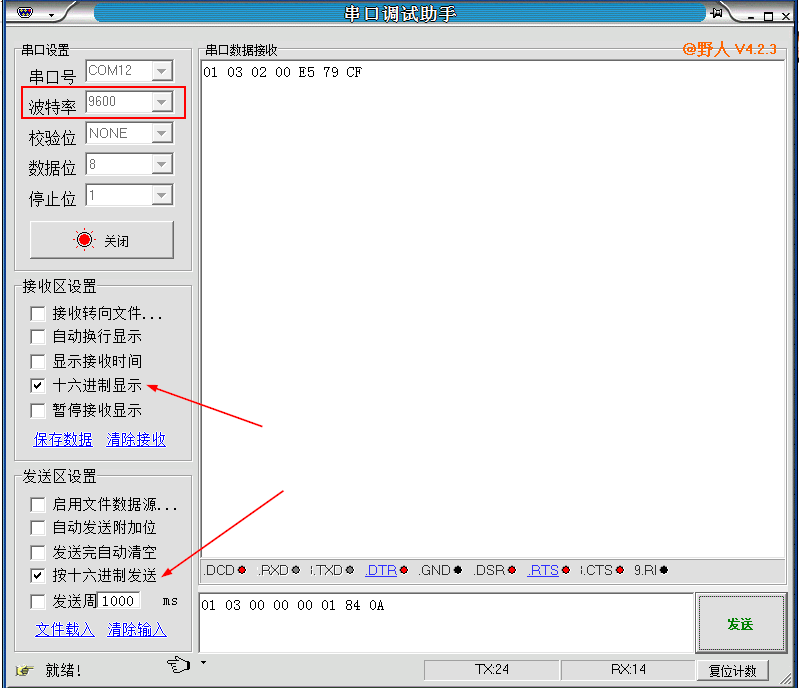Image resolution: width=799 pixels, height=688 pixels.
Task: Click the 就绪! status text
Action: [x=63, y=670]
